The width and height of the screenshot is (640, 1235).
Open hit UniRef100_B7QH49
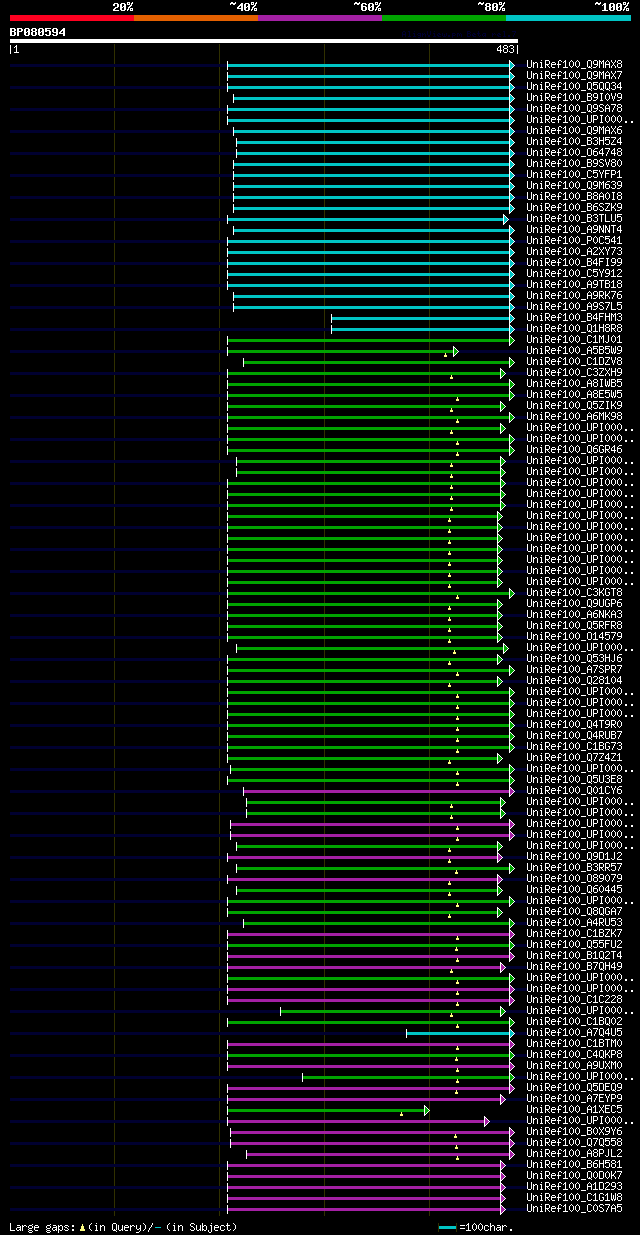click(576, 967)
